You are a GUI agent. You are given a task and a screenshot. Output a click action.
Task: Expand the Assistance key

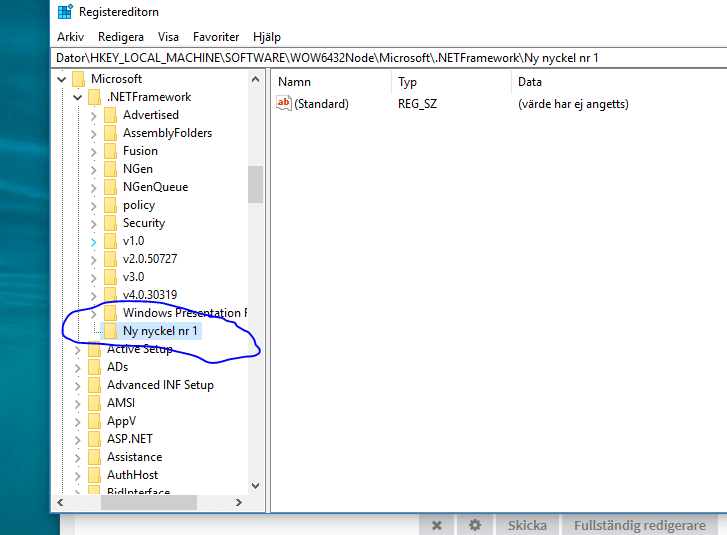(77, 458)
